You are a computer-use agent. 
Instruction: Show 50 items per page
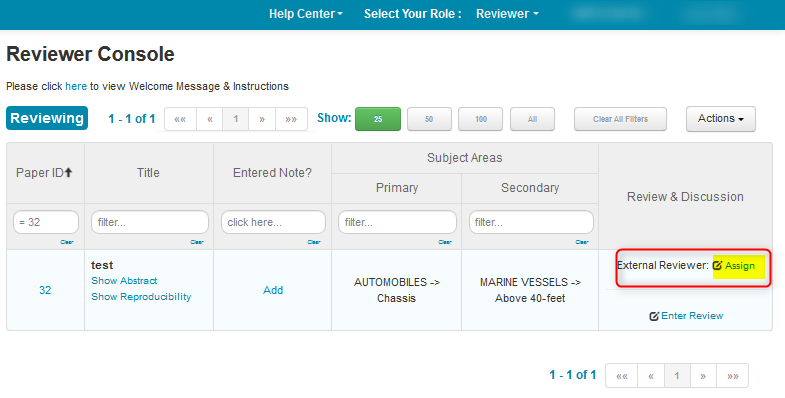coord(429,119)
